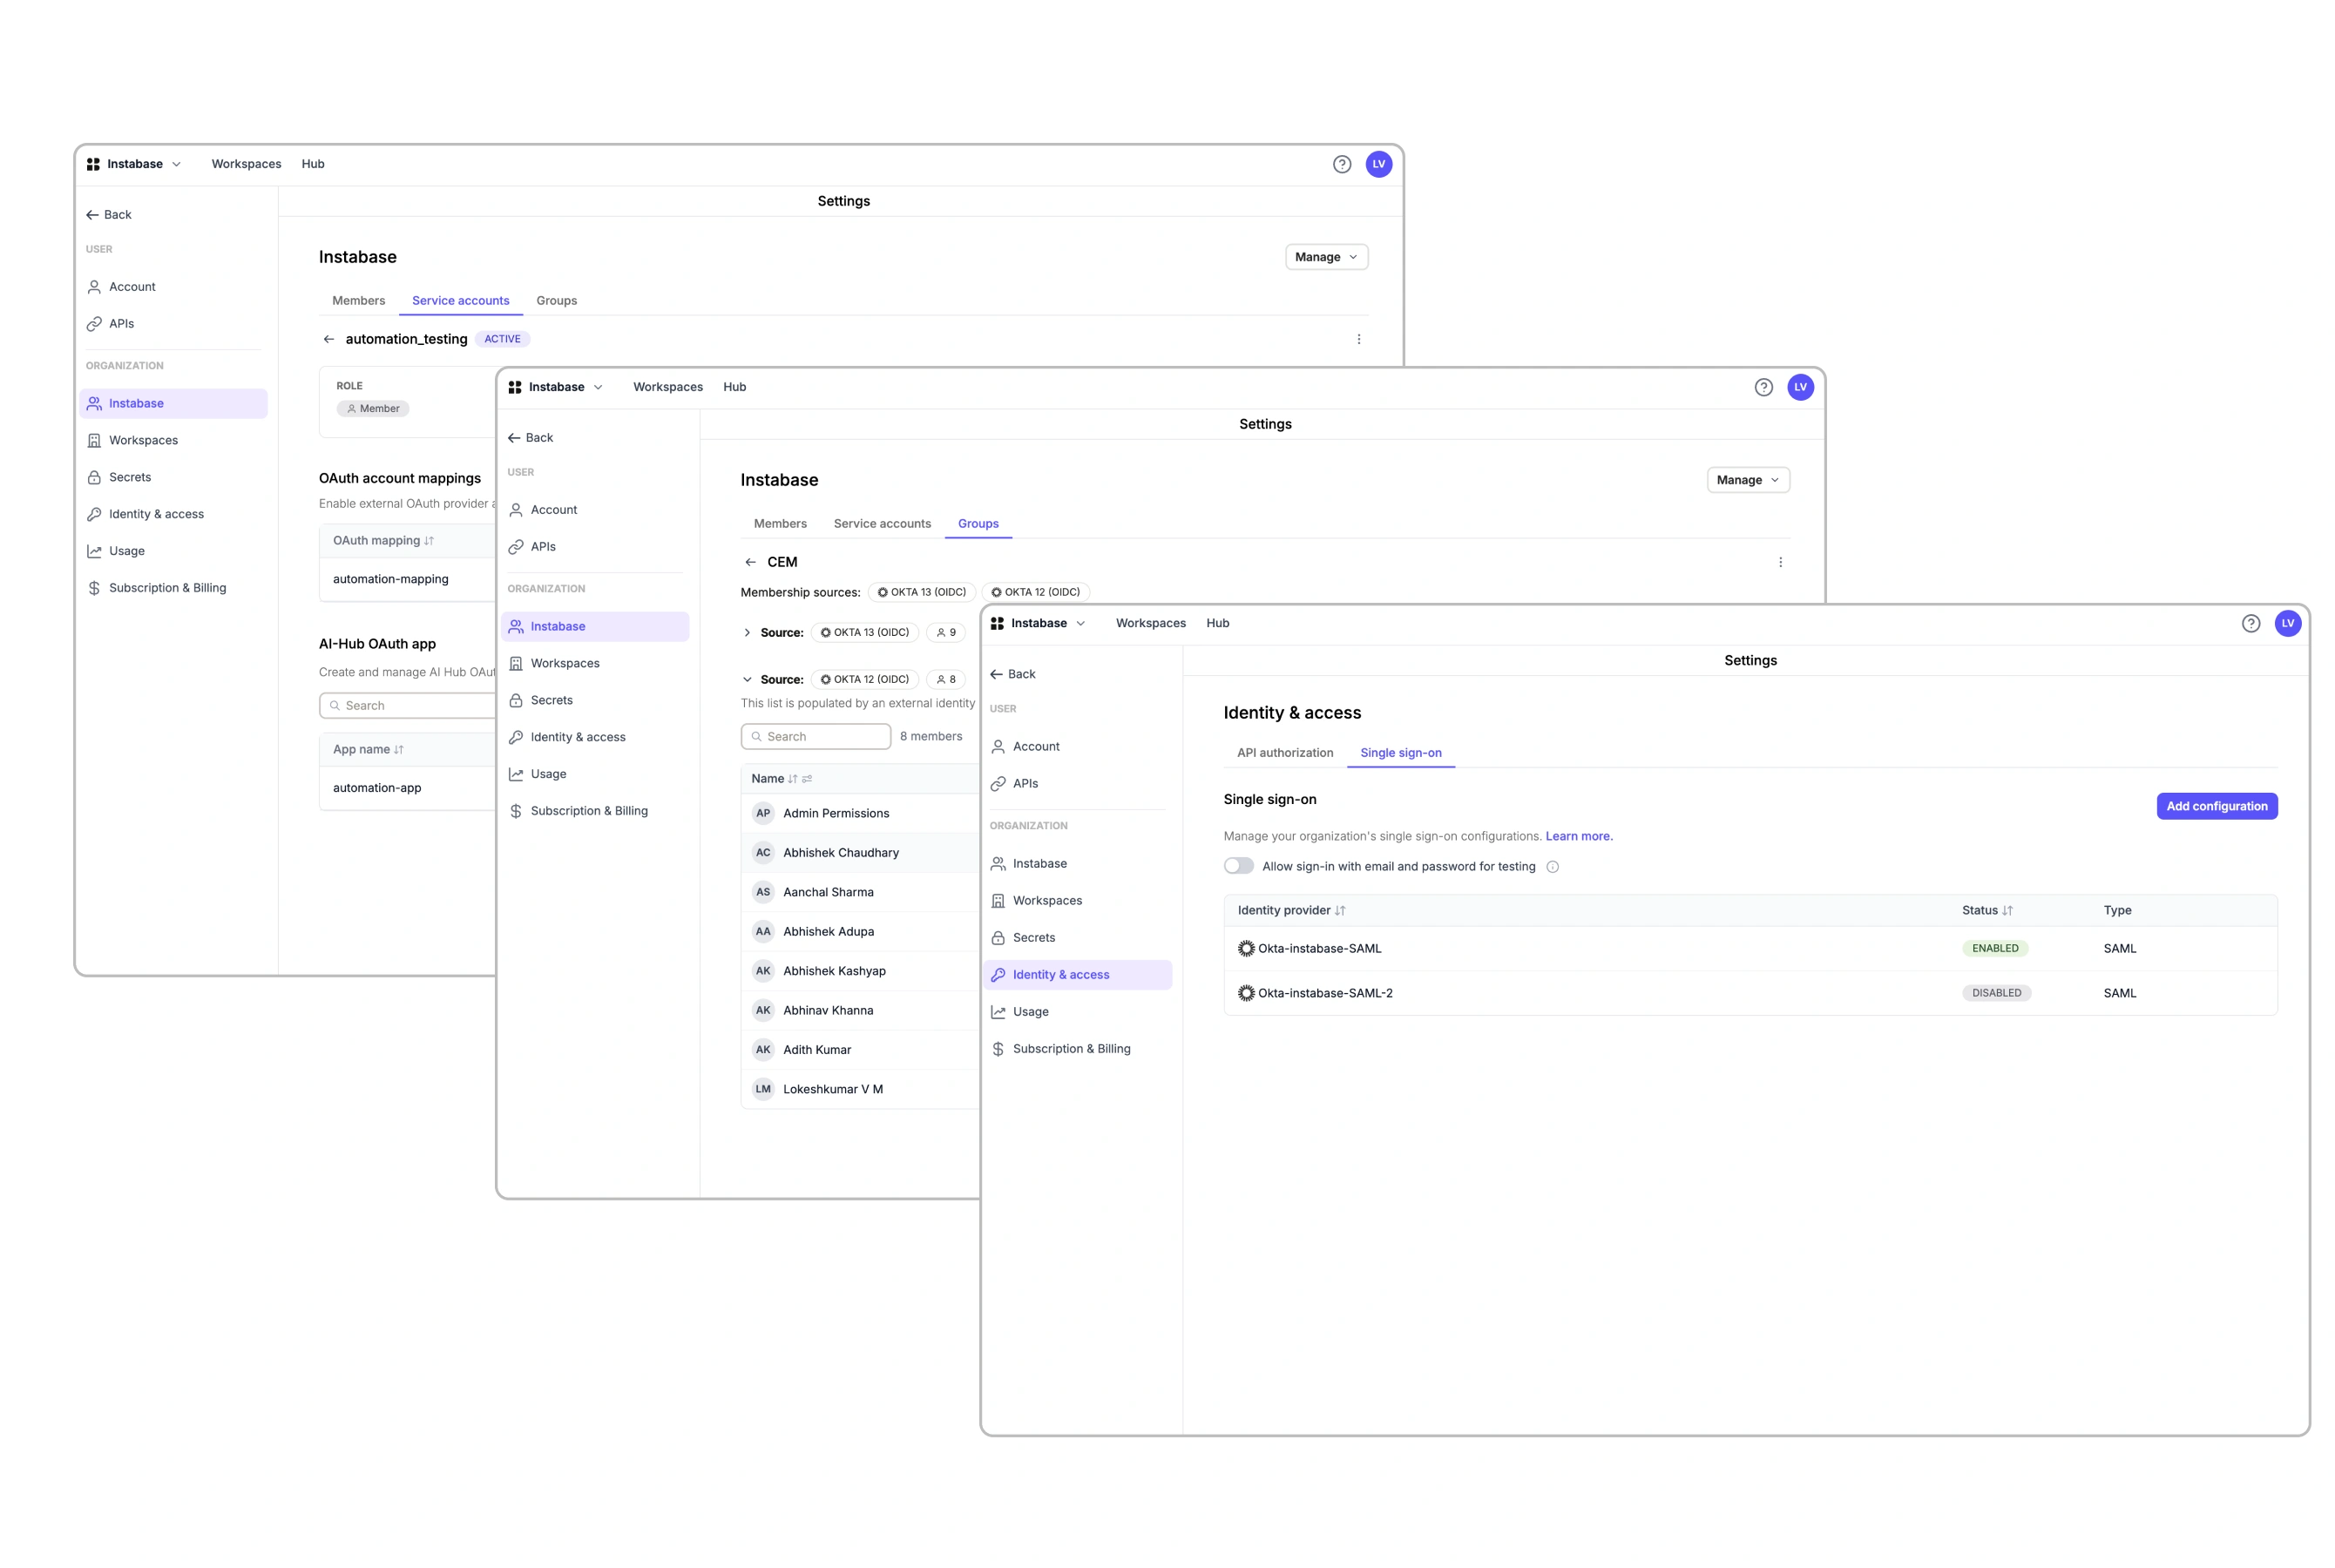Collapse OKTA 12 (OIDC) source section

coord(746,679)
